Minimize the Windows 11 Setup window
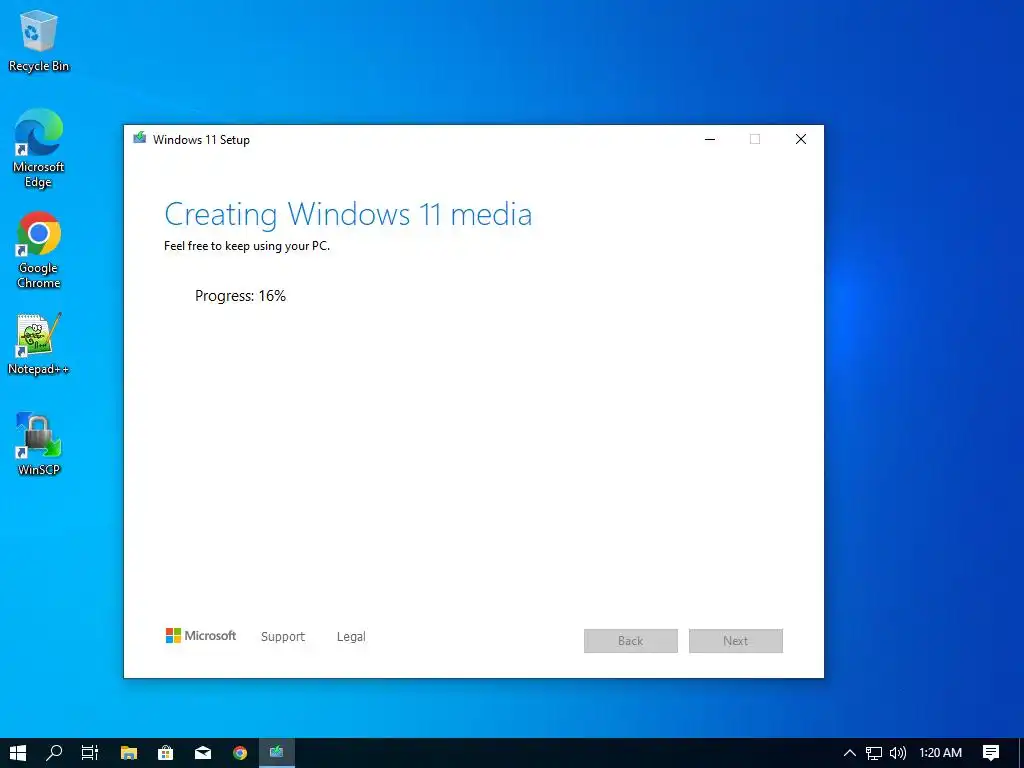The height and width of the screenshot is (768, 1024). [710, 139]
